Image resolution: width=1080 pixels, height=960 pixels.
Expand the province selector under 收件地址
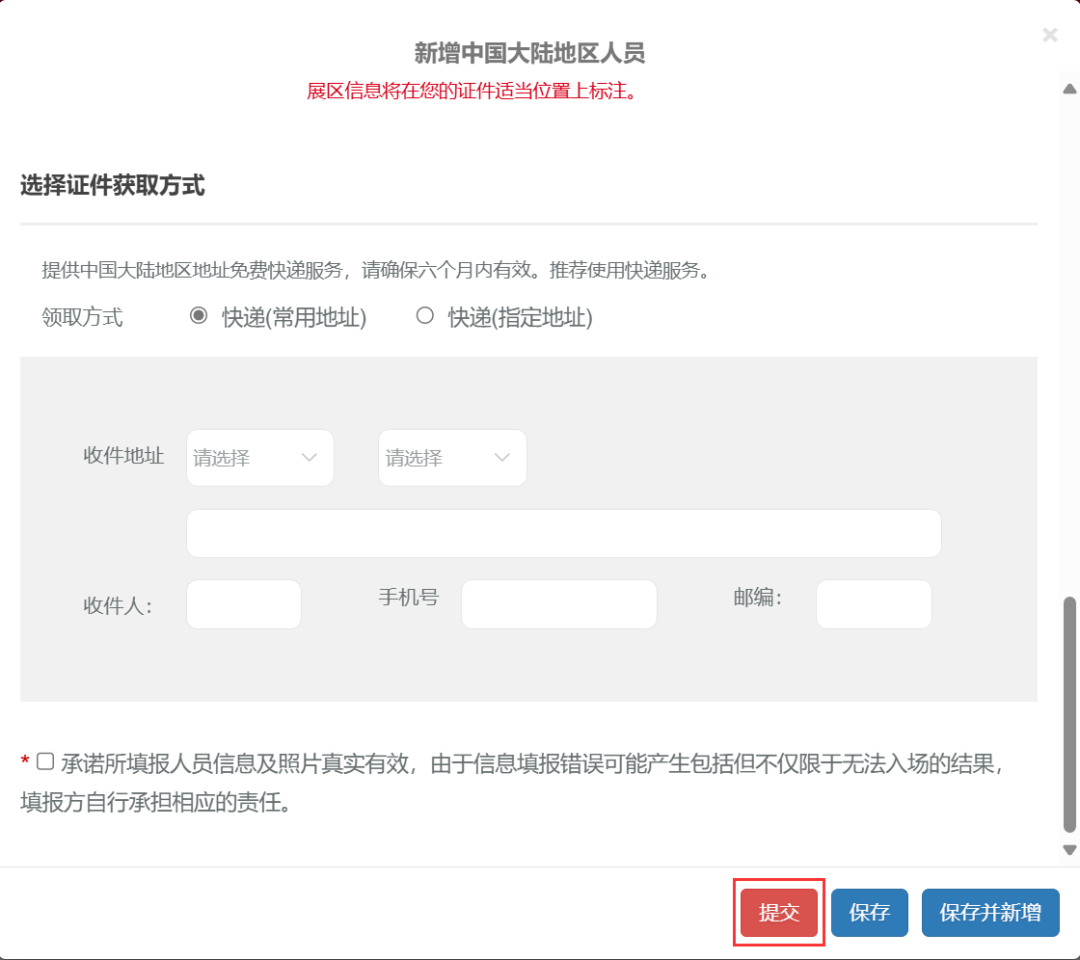tap(260, 458)
